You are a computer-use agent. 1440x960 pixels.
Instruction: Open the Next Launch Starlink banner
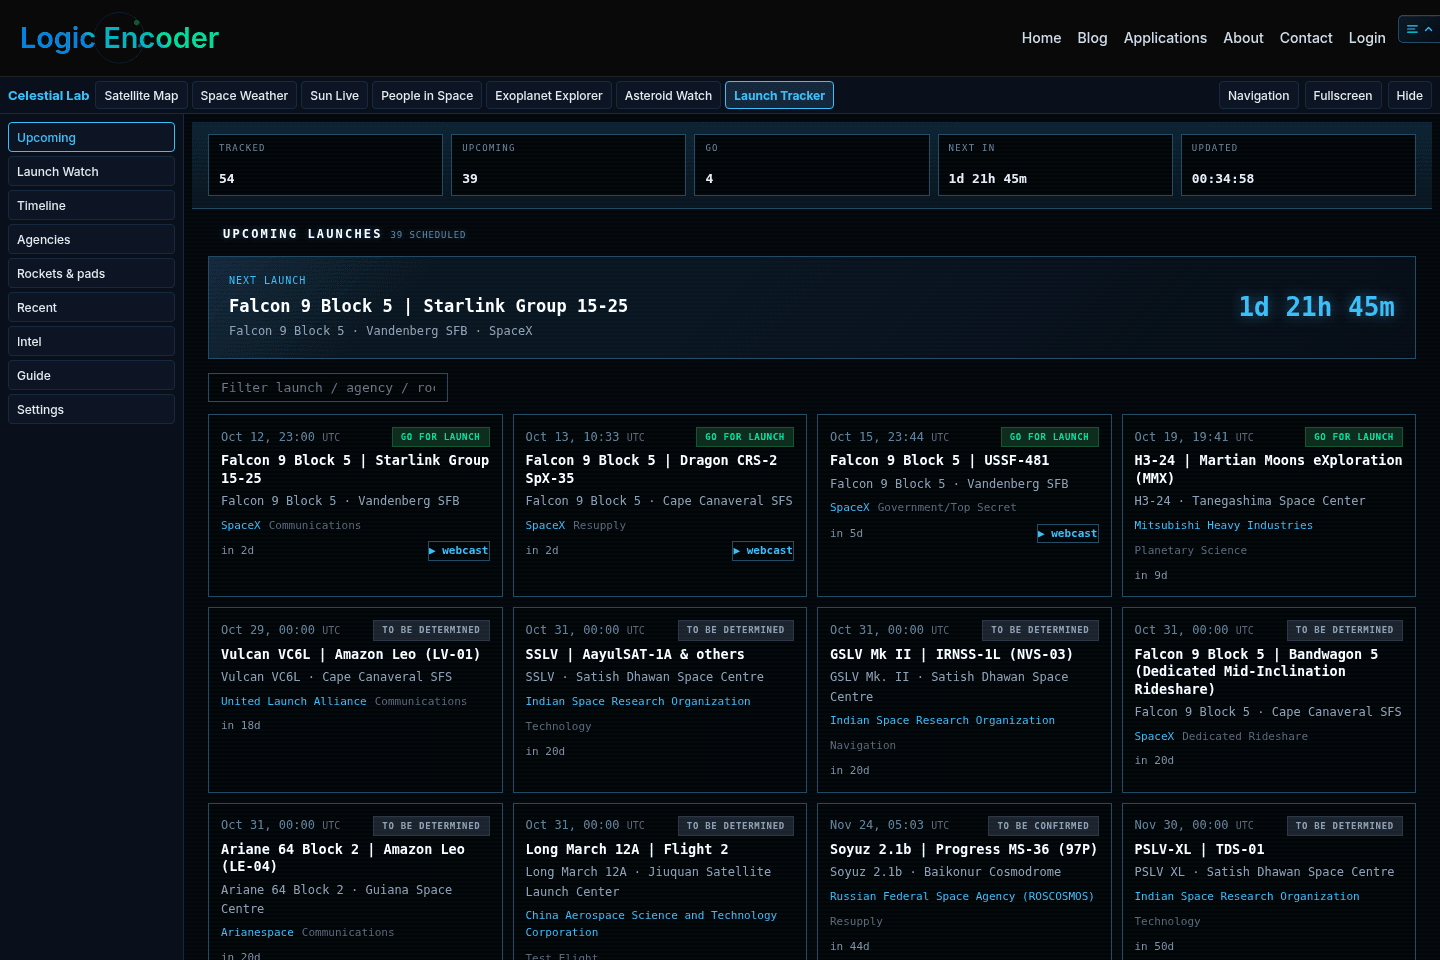pyautogui.click(x=812, y=307)
